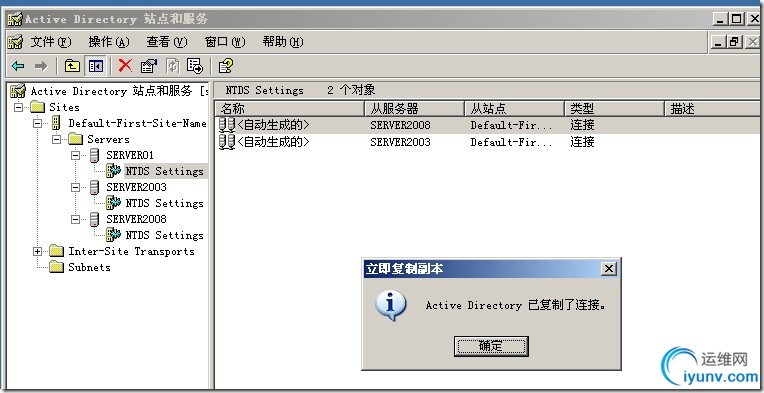
Task: Click the SERVER01 server icon
Action: 95,155
